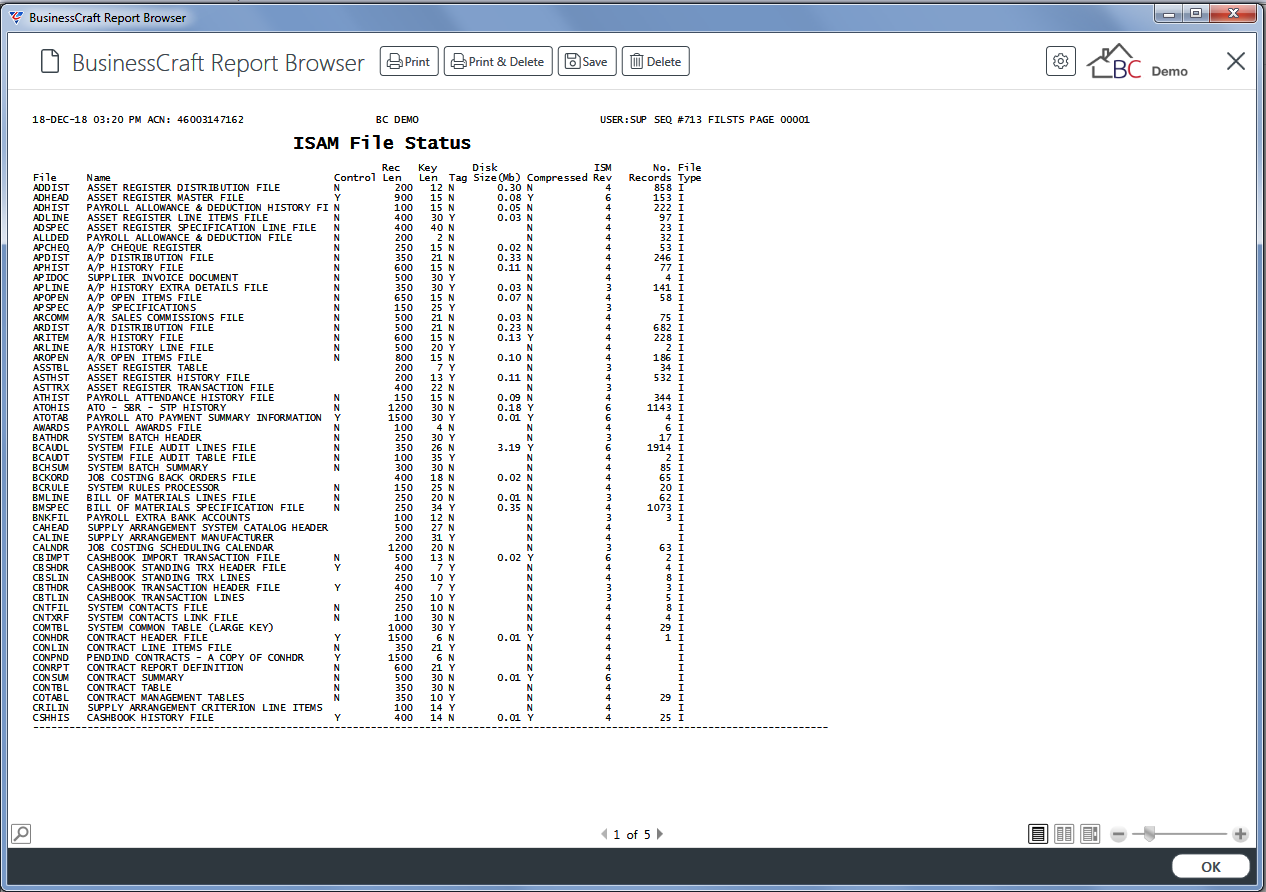The image size is (1266, 892).
Task: Click the OK button
Action: coord(1211,867)
